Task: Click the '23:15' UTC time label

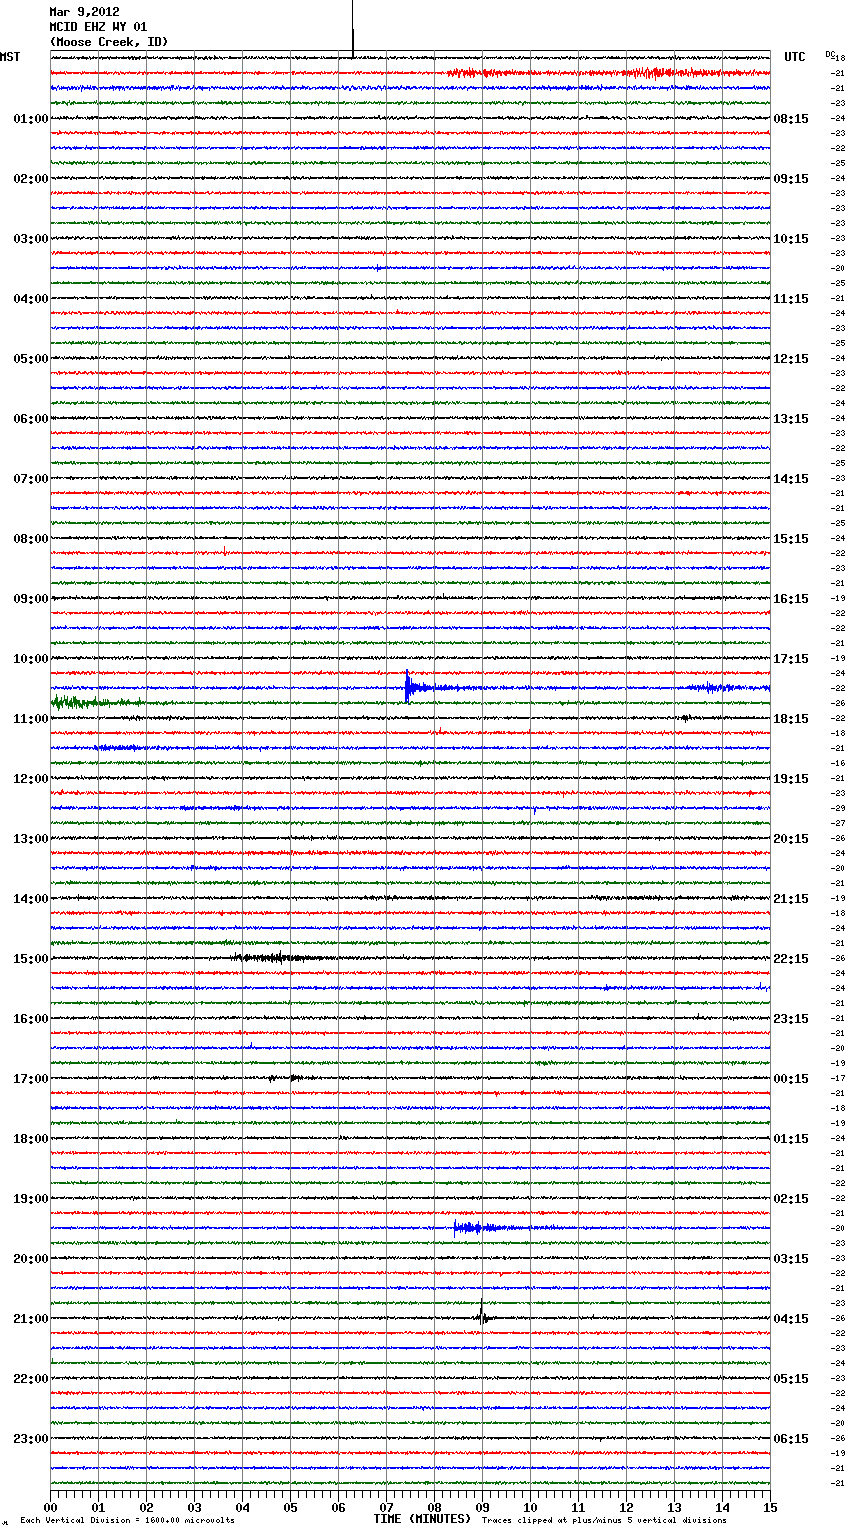Action: click(x=791, y=1019)
